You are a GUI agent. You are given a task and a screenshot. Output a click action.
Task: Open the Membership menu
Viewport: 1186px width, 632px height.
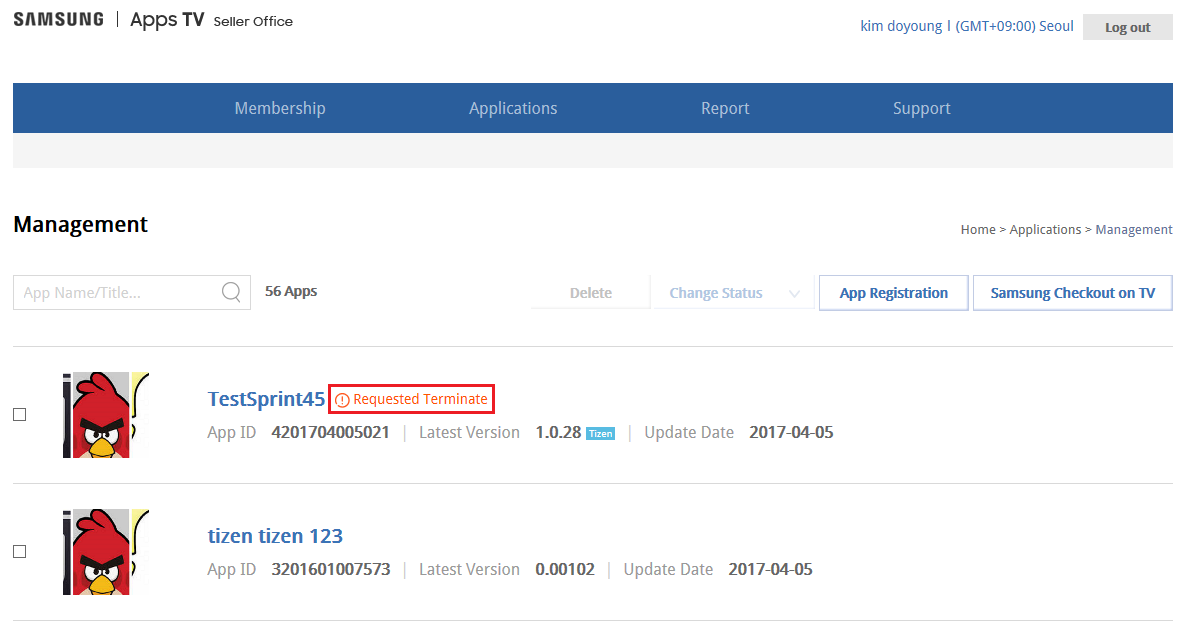[x=280, y=108]
